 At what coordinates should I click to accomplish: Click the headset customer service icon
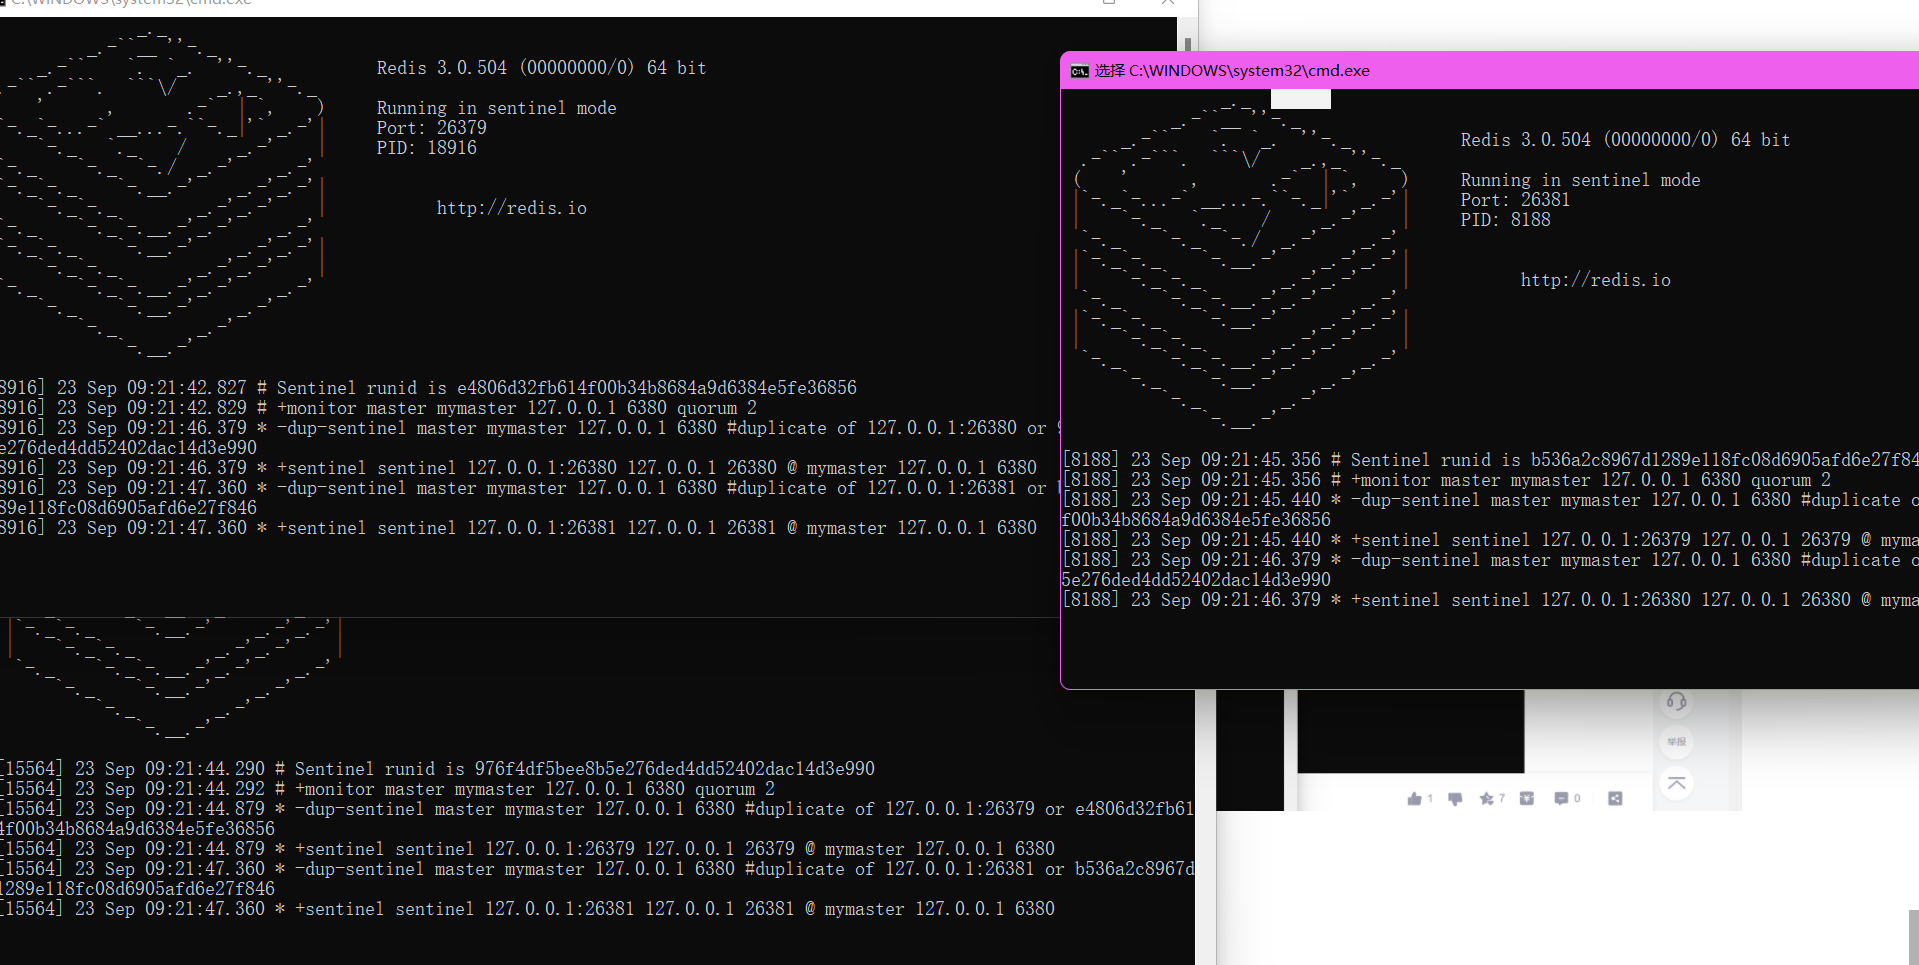coord(1677,701)
